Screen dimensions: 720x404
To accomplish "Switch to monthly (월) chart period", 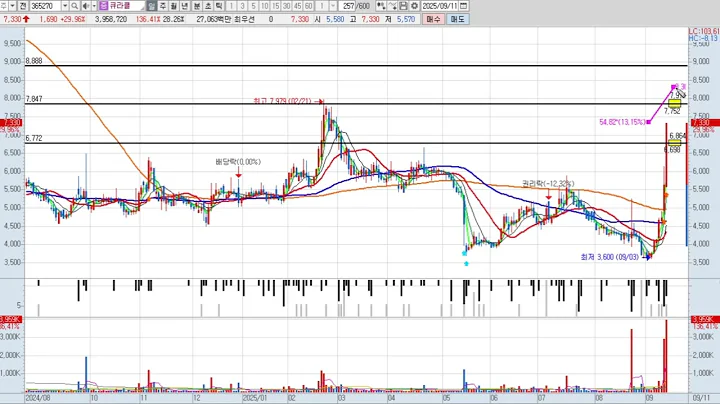I will pos(174,6).
